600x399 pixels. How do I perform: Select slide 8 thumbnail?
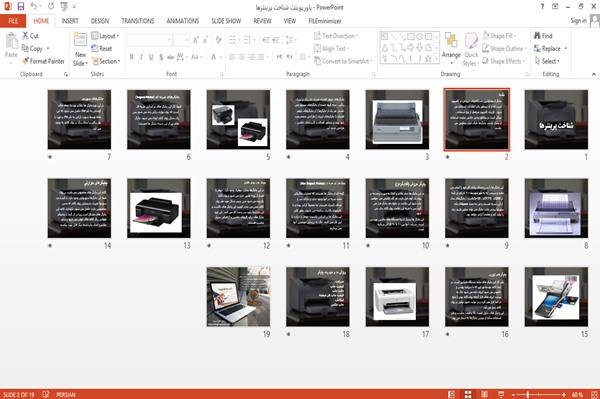pos(556,208)
